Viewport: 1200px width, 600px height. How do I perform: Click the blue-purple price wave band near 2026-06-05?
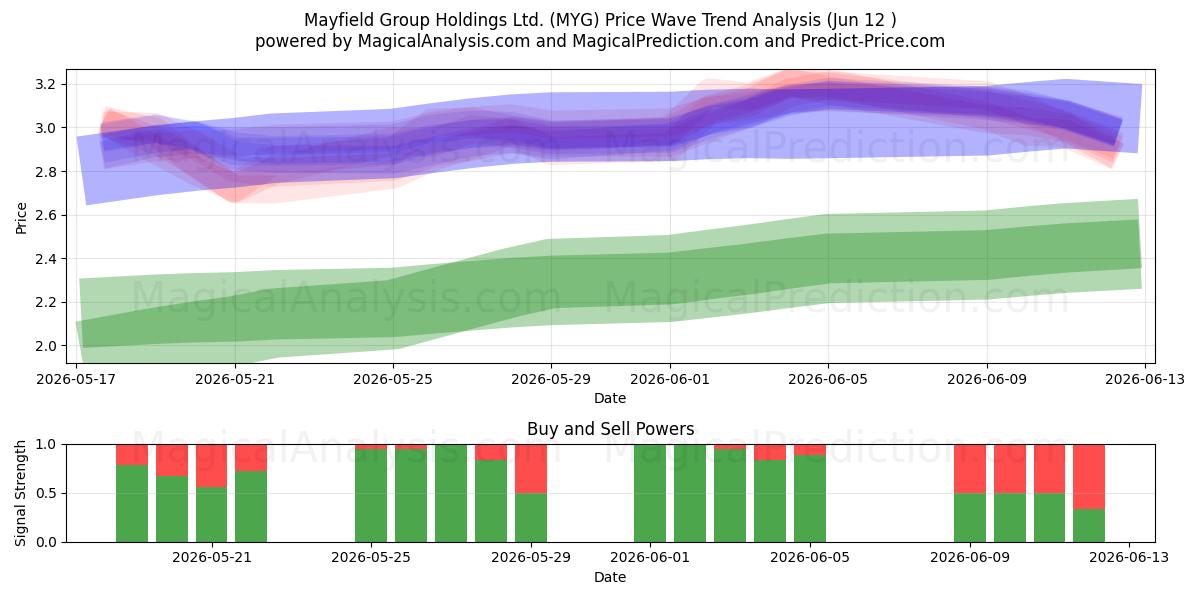(827, 98)
